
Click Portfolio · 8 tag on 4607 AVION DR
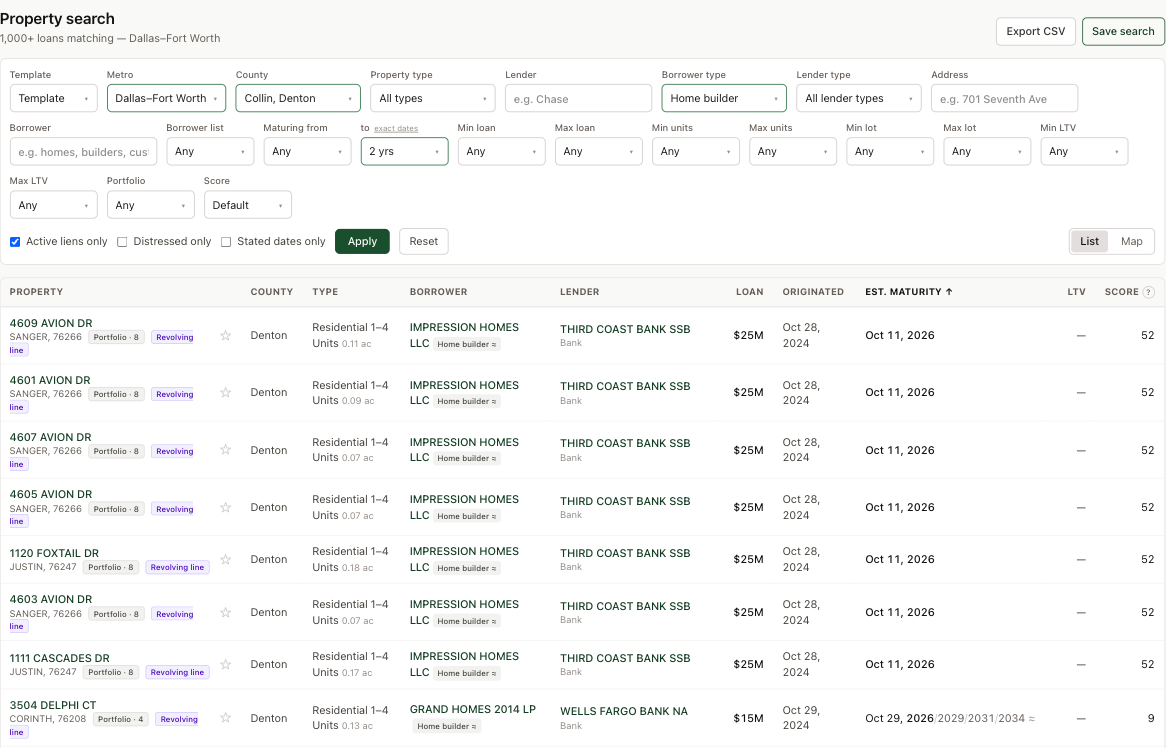[116, 451]
